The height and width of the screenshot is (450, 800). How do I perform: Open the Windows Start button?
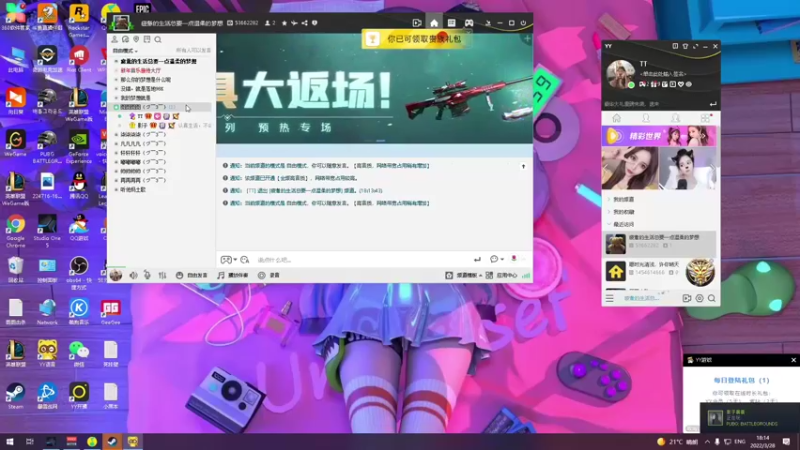(x=9, y=441)
